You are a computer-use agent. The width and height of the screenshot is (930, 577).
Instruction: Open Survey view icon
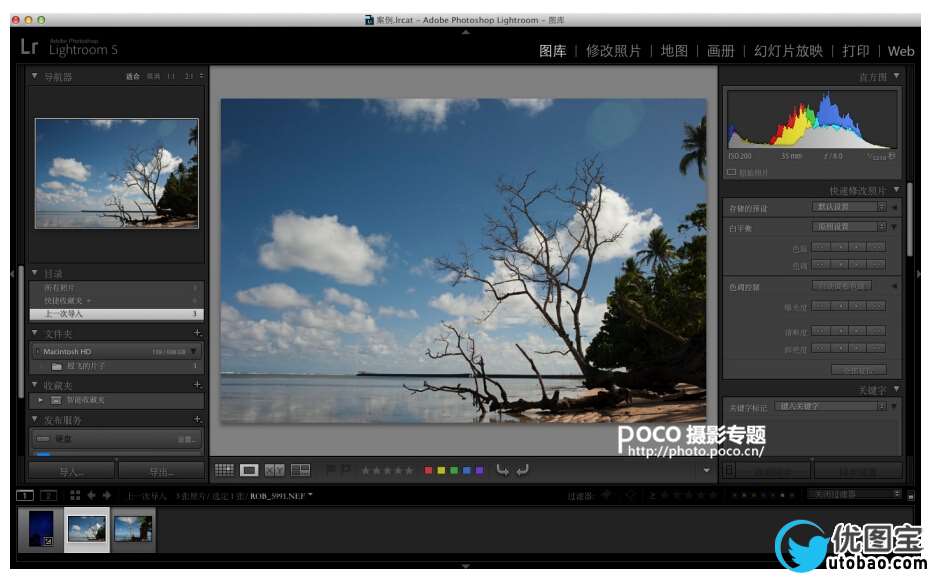tap(300, 470)
